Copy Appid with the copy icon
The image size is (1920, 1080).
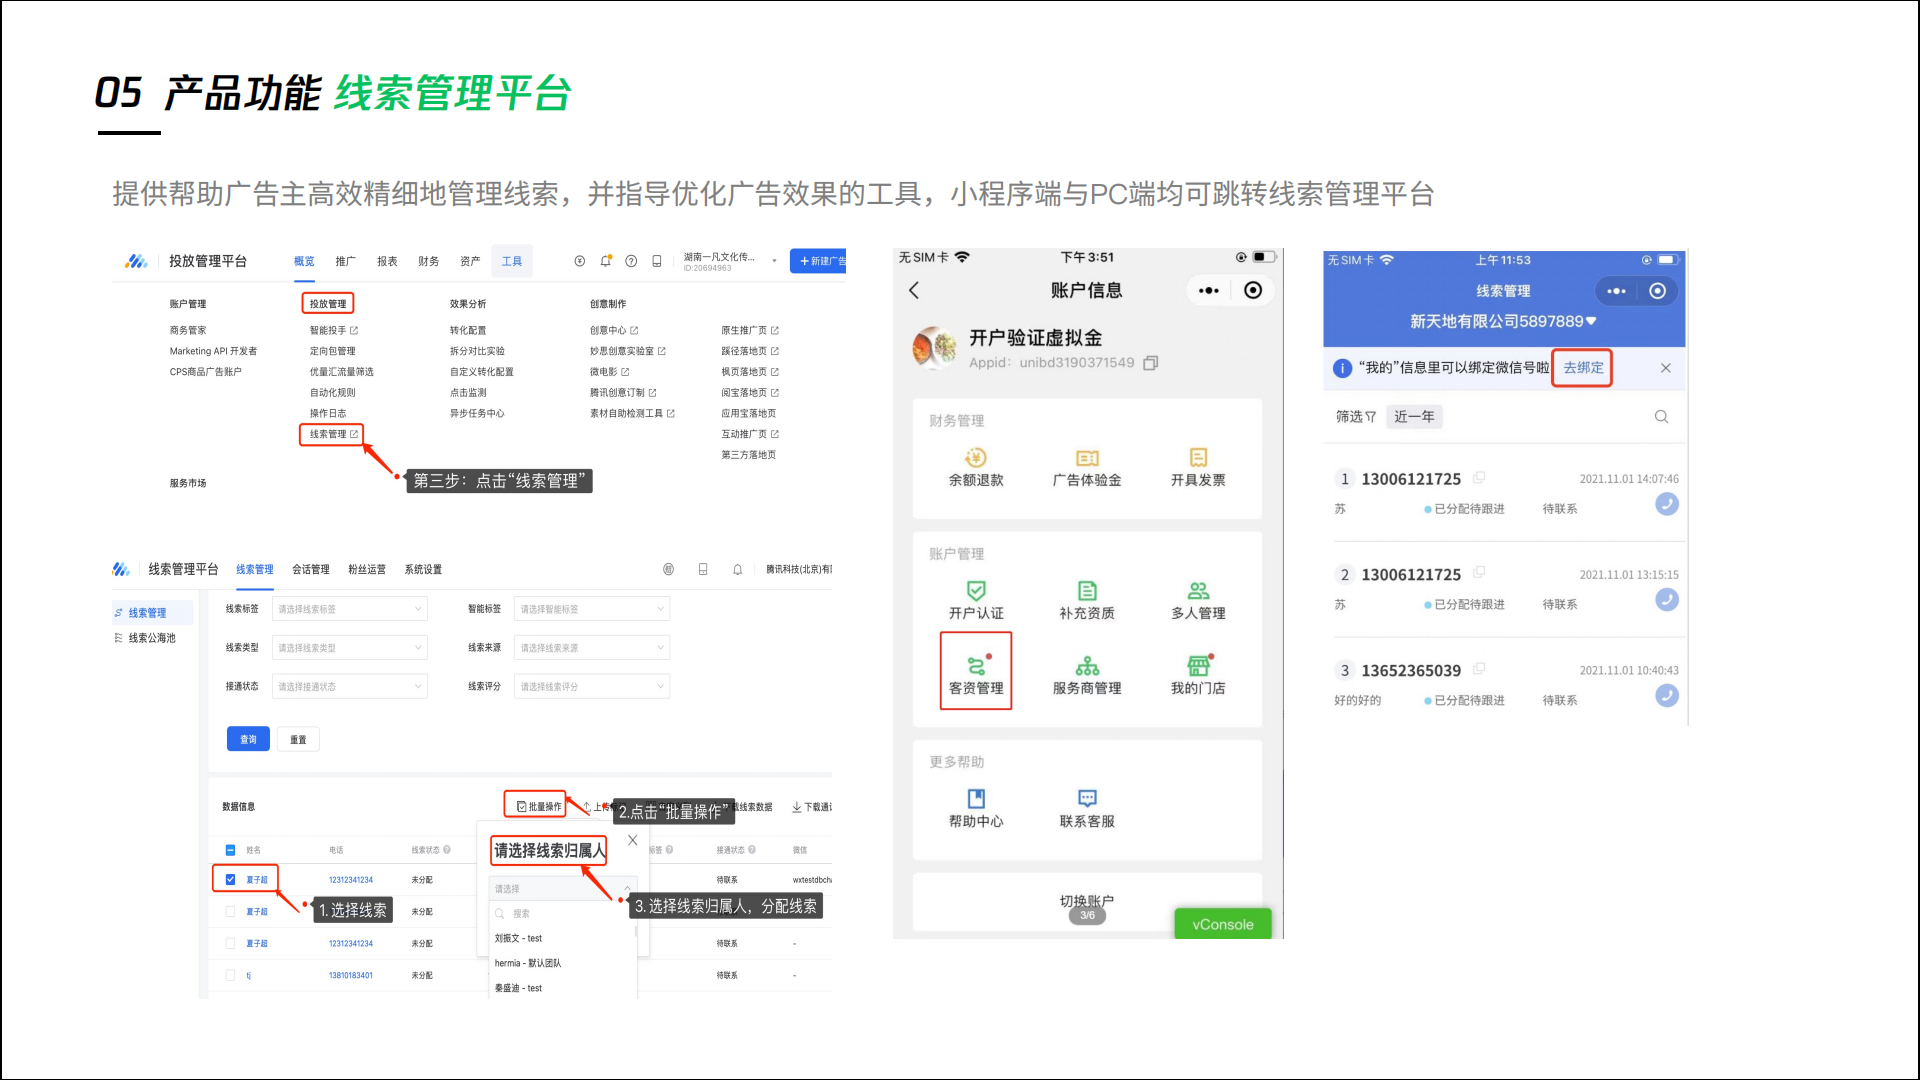click(1150, 363)
